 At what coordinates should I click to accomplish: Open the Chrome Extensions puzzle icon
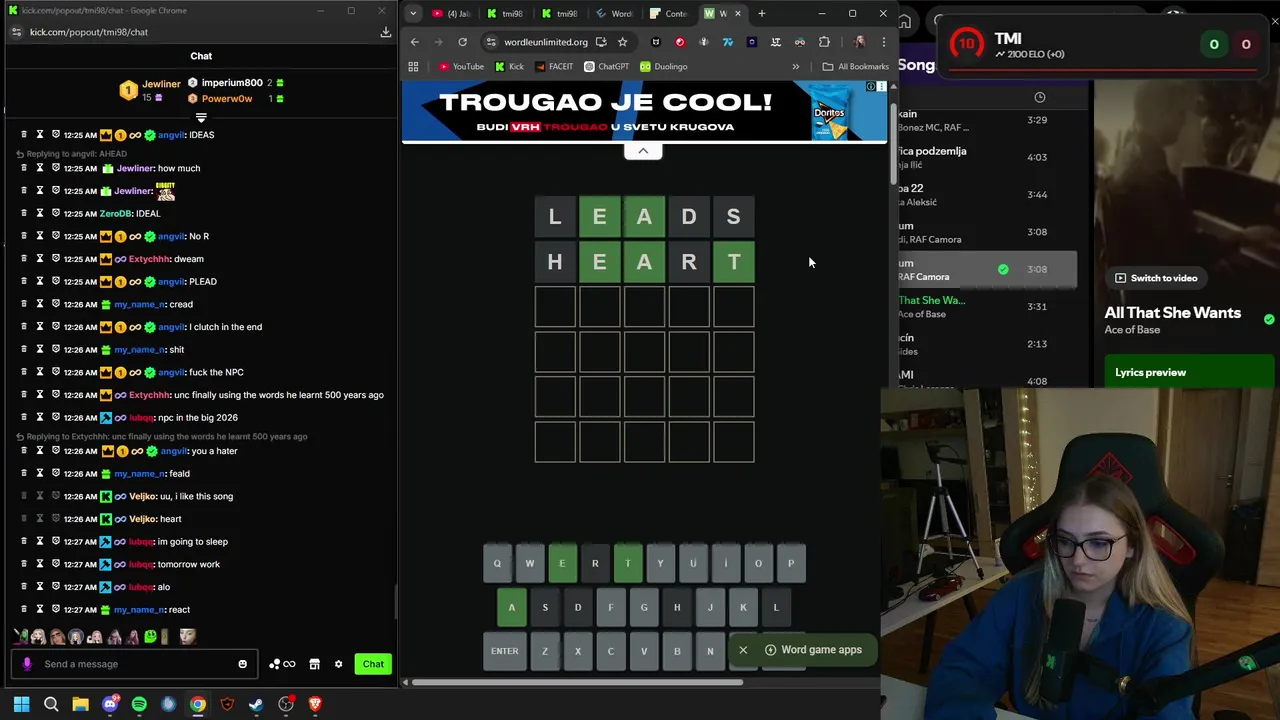(x=824, y=42)
